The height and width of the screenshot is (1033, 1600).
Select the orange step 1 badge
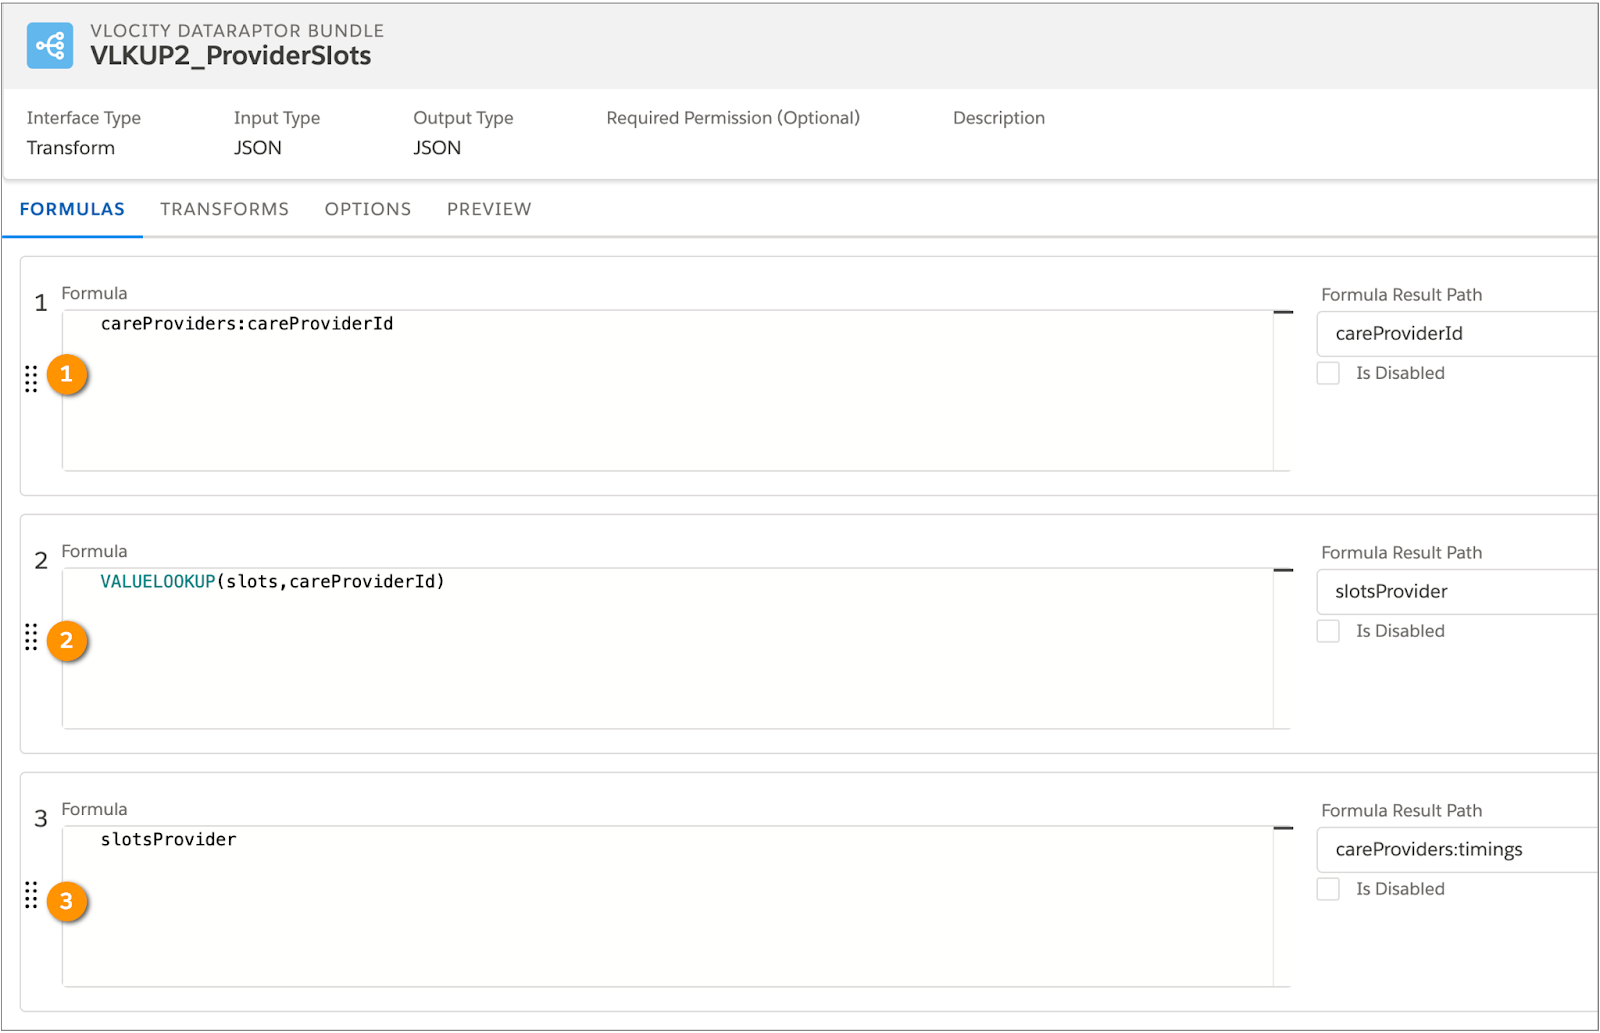pyautogui.click(x=66, y=375)
